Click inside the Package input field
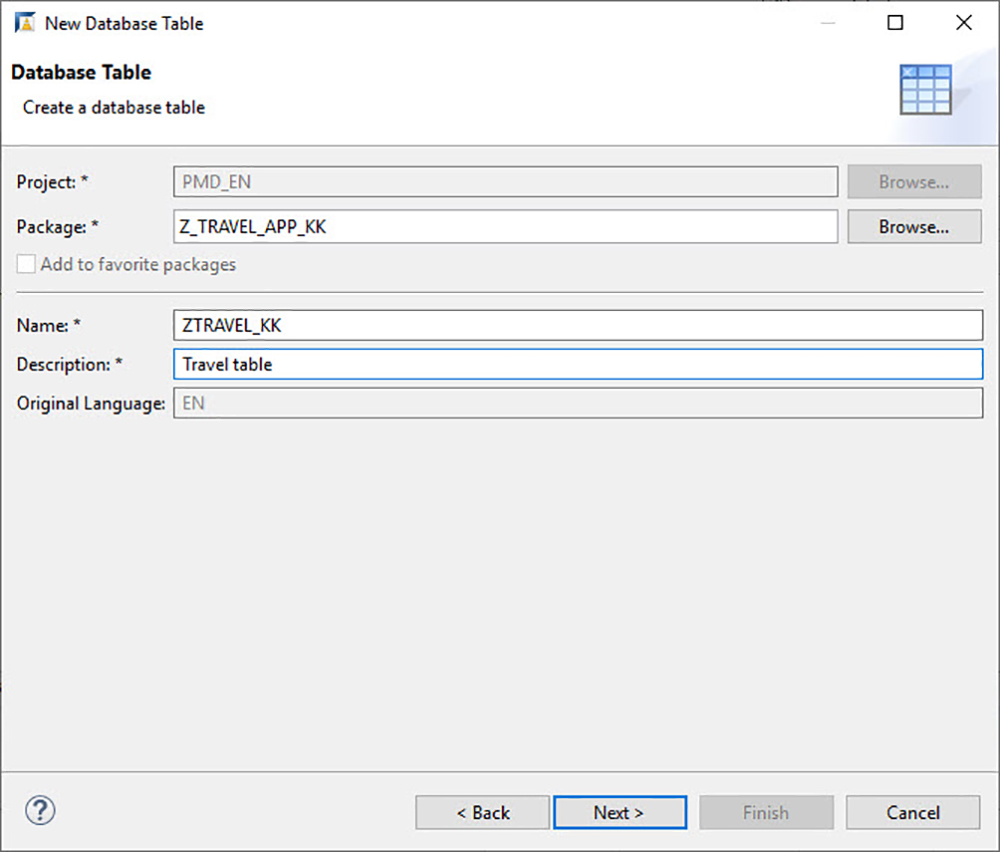 [500, 226]
